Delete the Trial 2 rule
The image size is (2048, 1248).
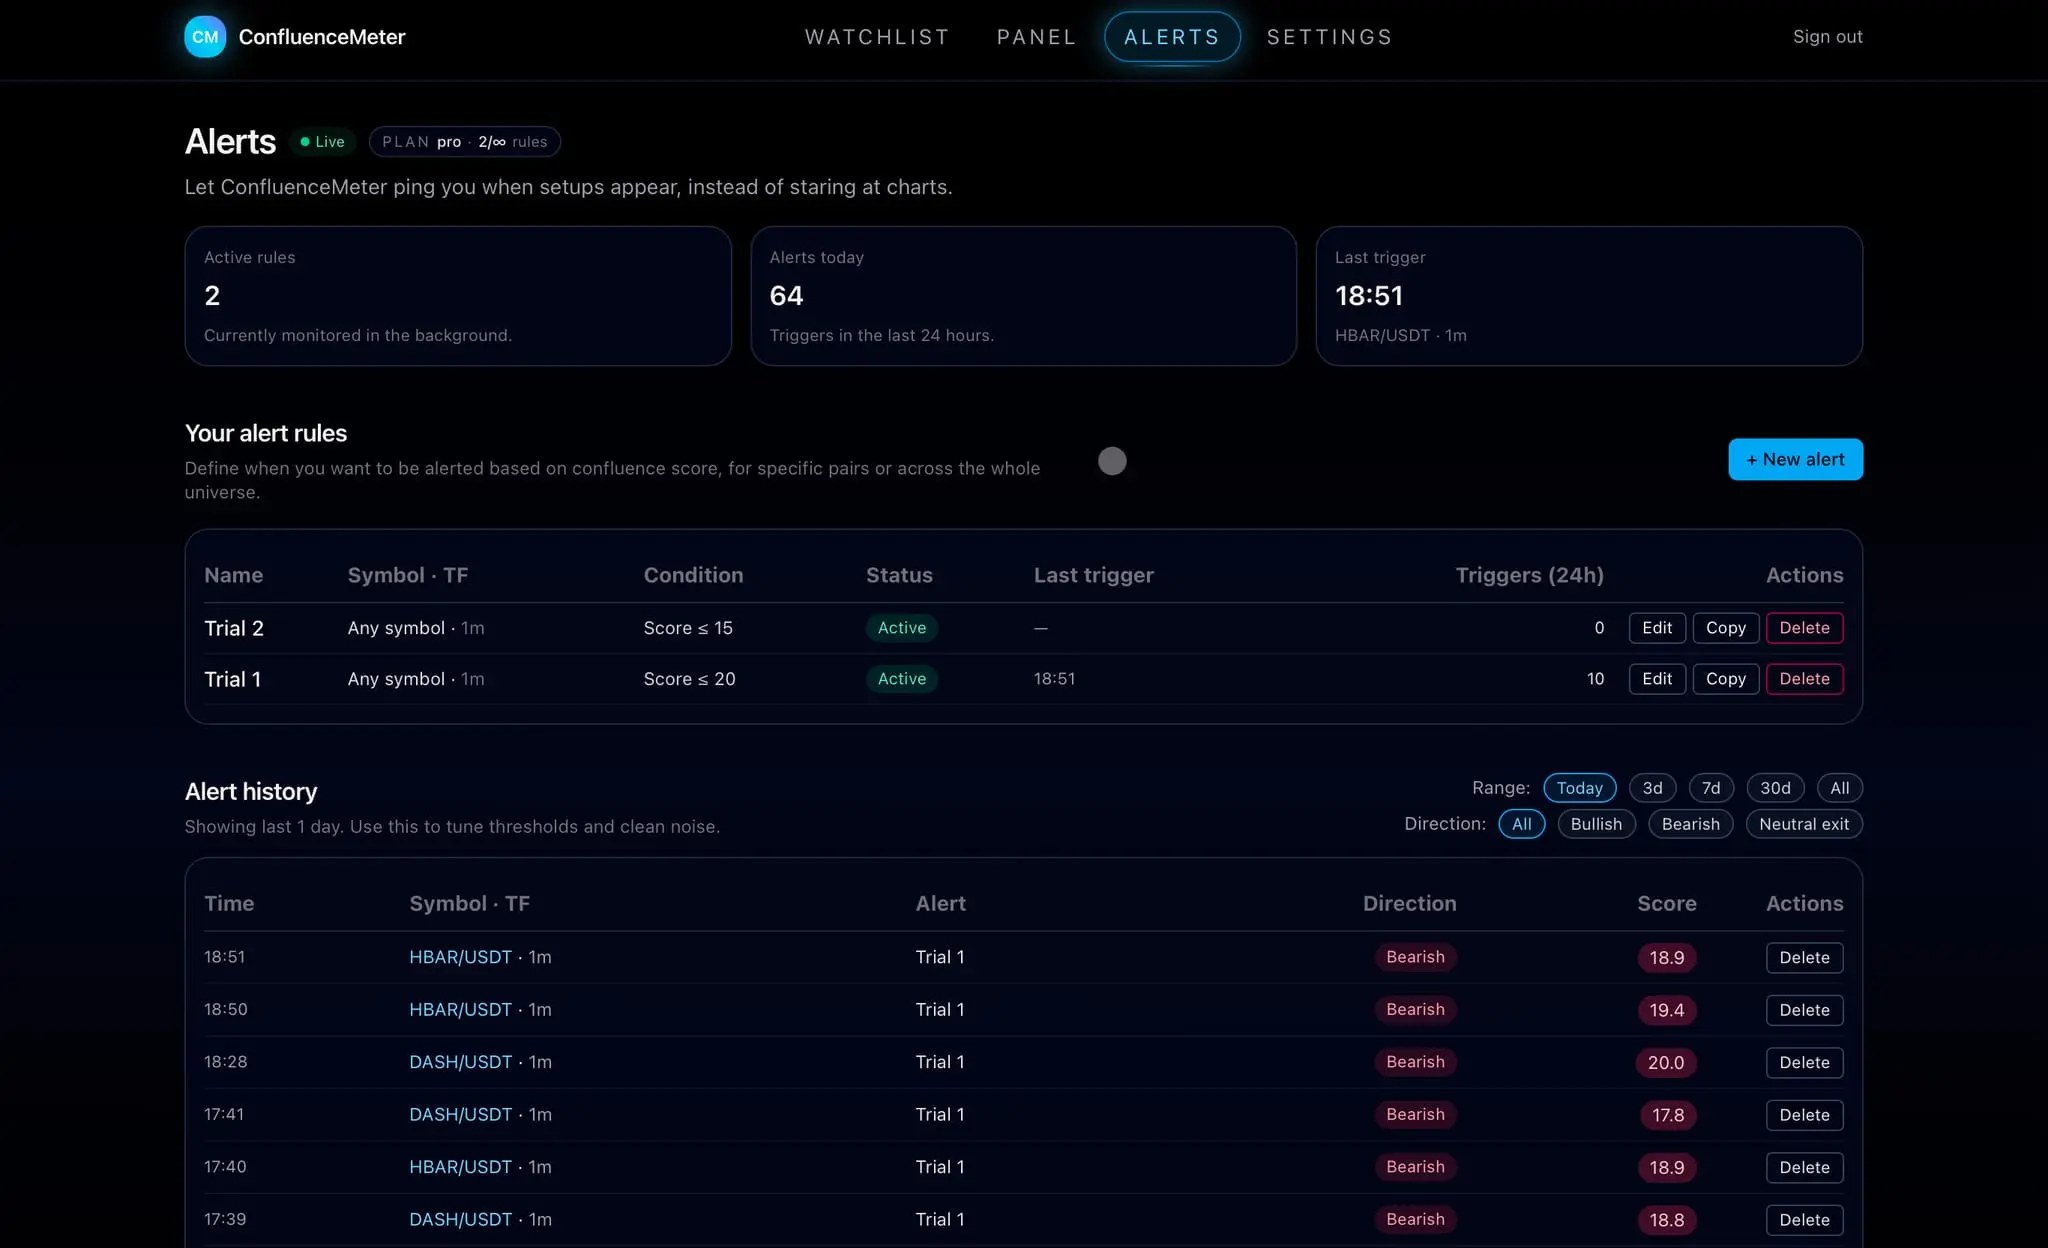click(1804, 628)
